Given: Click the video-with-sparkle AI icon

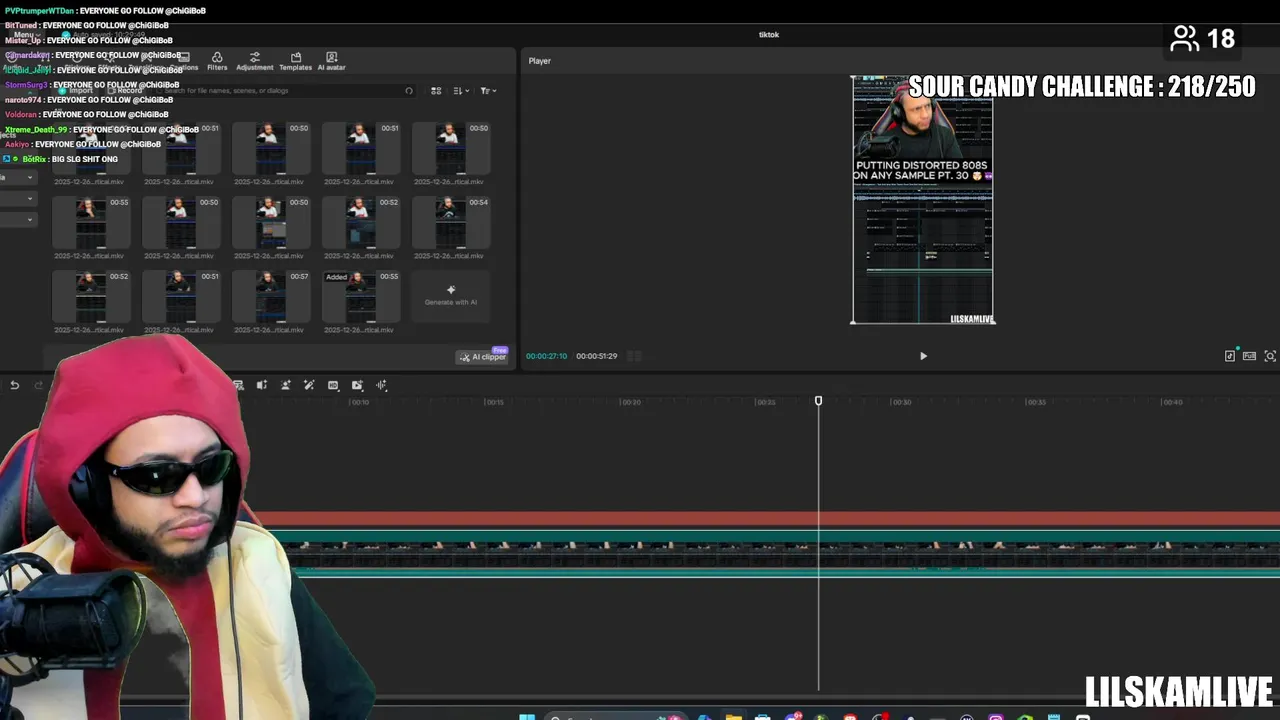Looking at the screenshot, I should point(357,385).
